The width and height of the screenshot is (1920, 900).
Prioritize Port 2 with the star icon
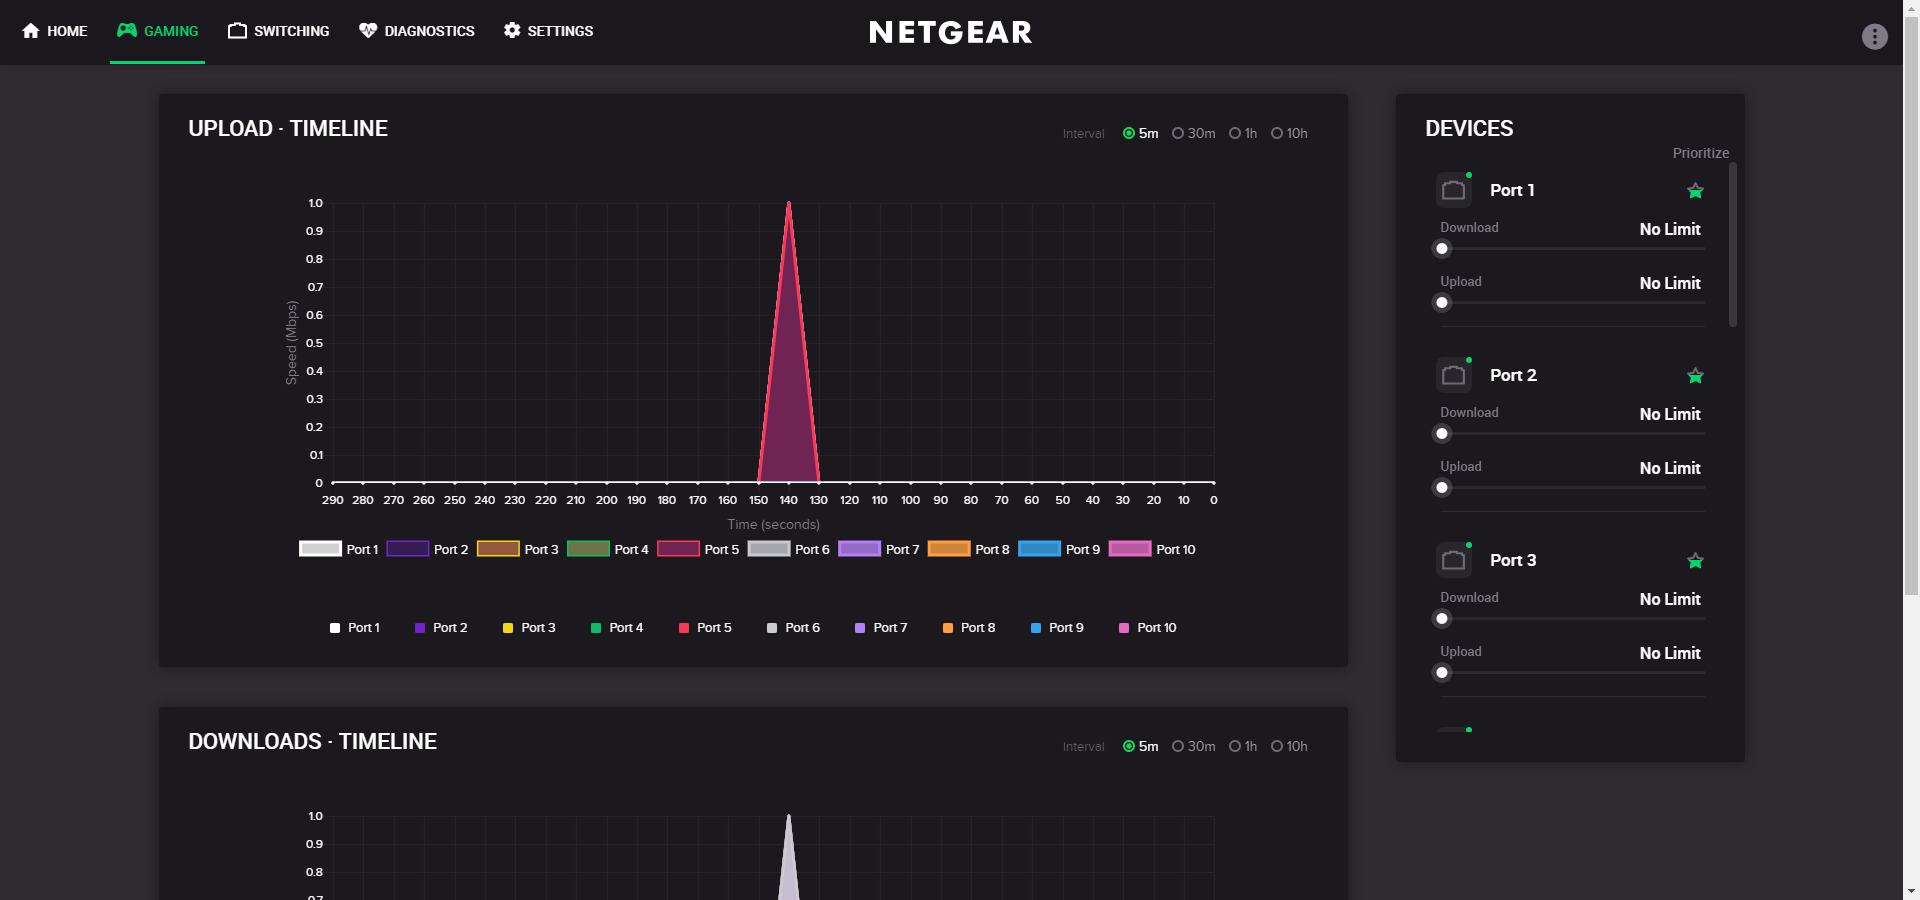(1695, 376)
